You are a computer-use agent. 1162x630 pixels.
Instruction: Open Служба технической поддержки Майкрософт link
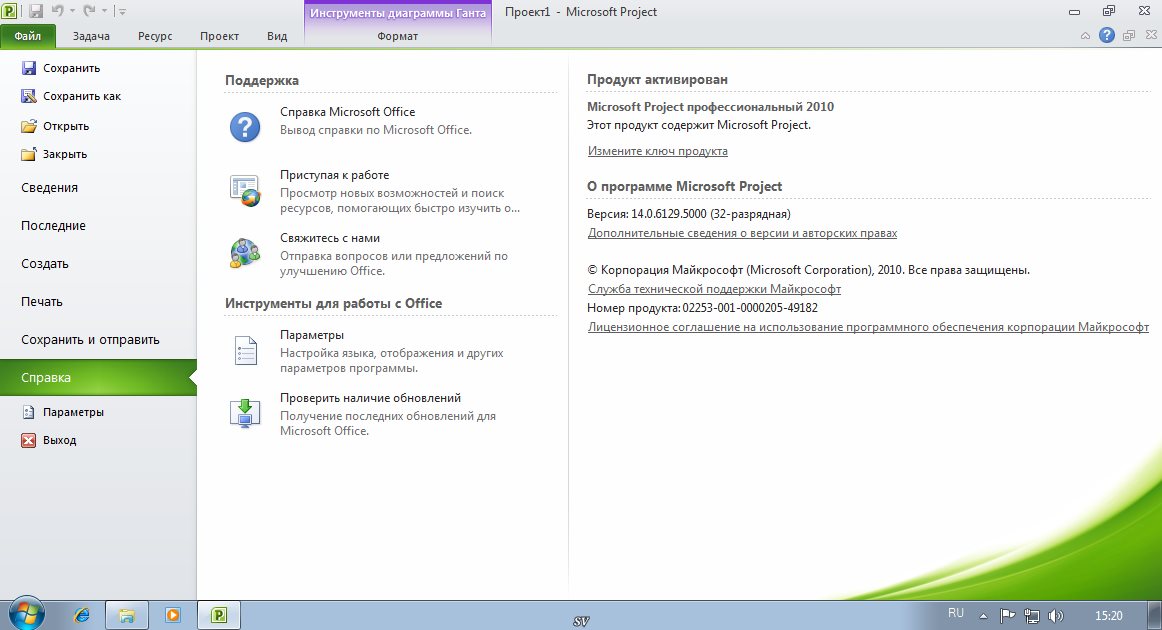pyautogui.click(x=714, y=289)
